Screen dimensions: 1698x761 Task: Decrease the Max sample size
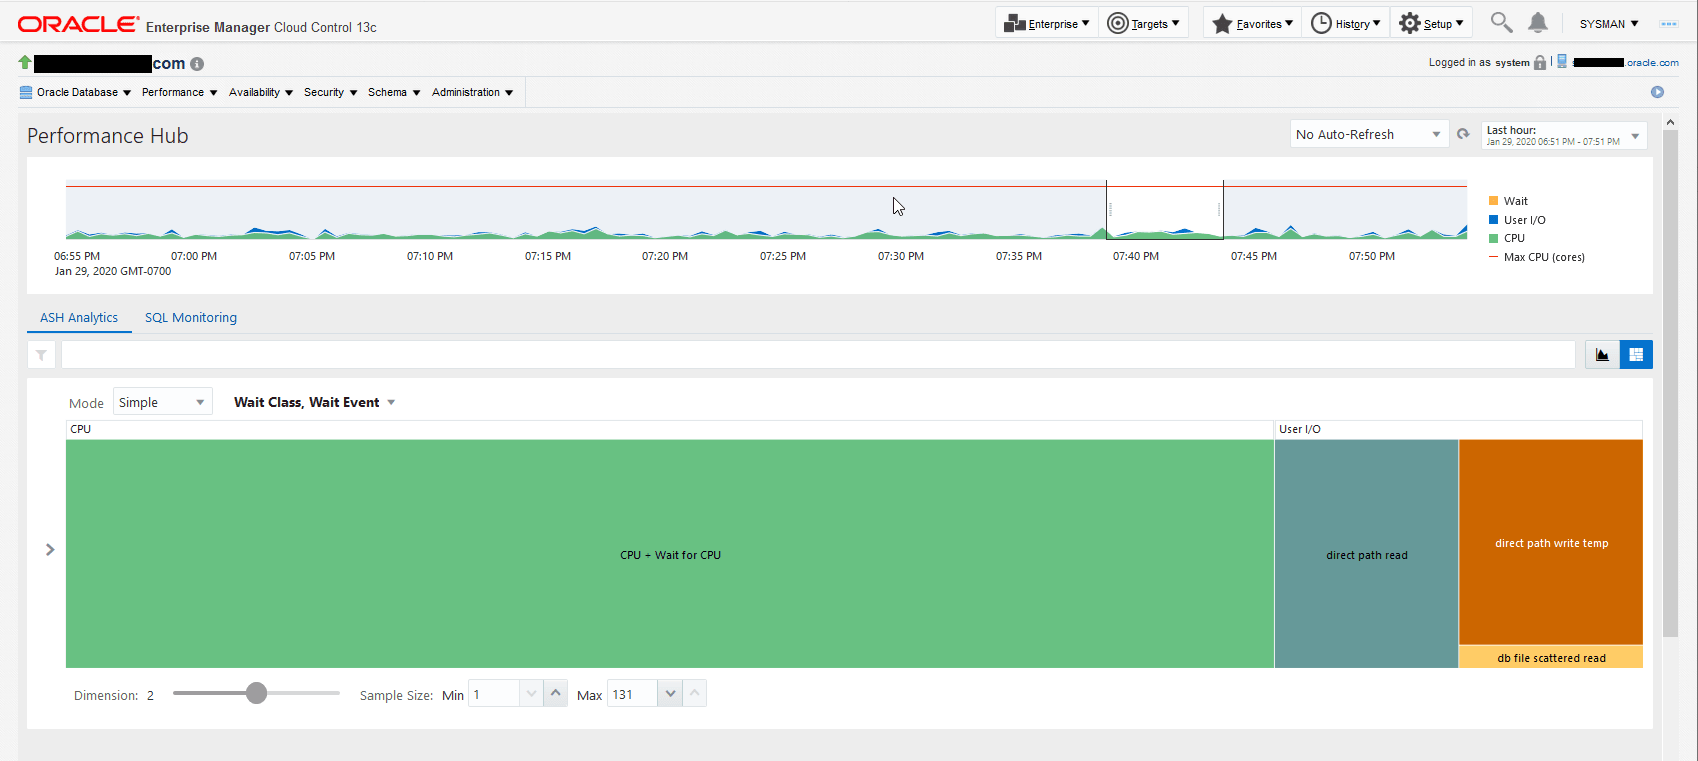click(x=670, y=694)
